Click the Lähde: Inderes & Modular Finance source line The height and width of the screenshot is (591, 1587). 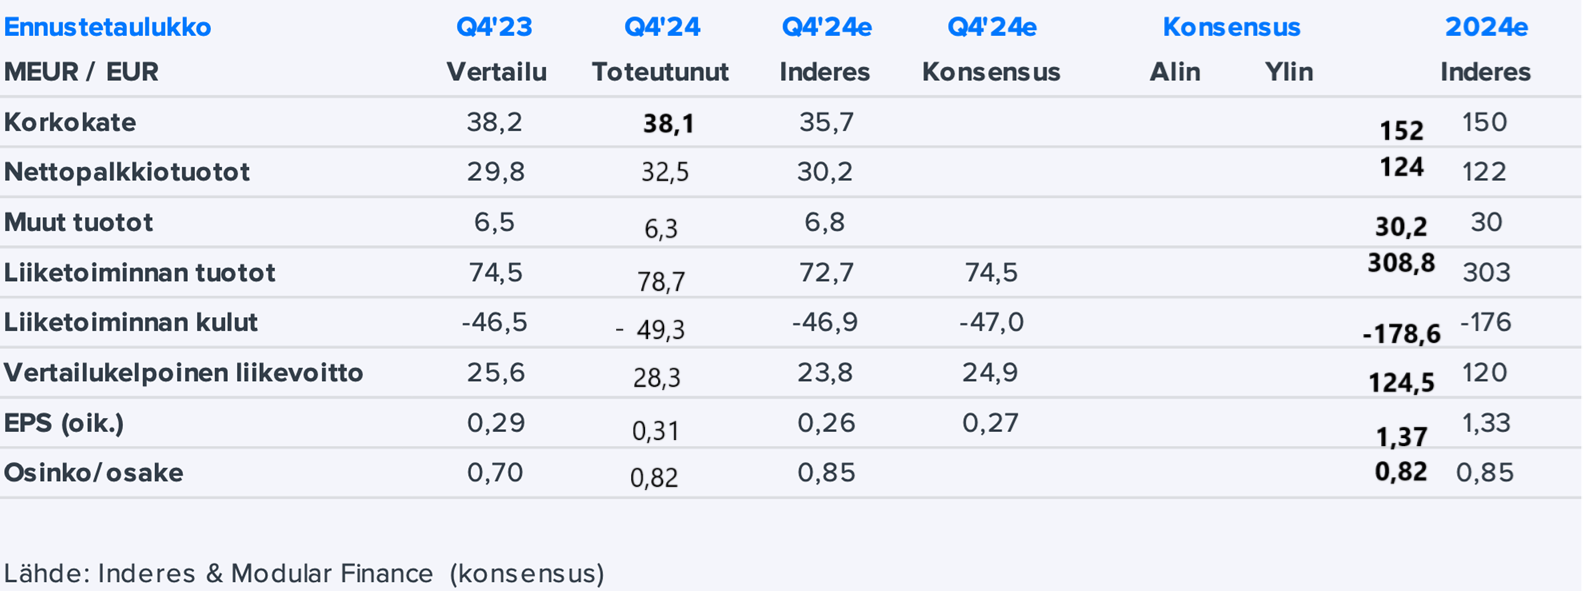pos(304,573)
